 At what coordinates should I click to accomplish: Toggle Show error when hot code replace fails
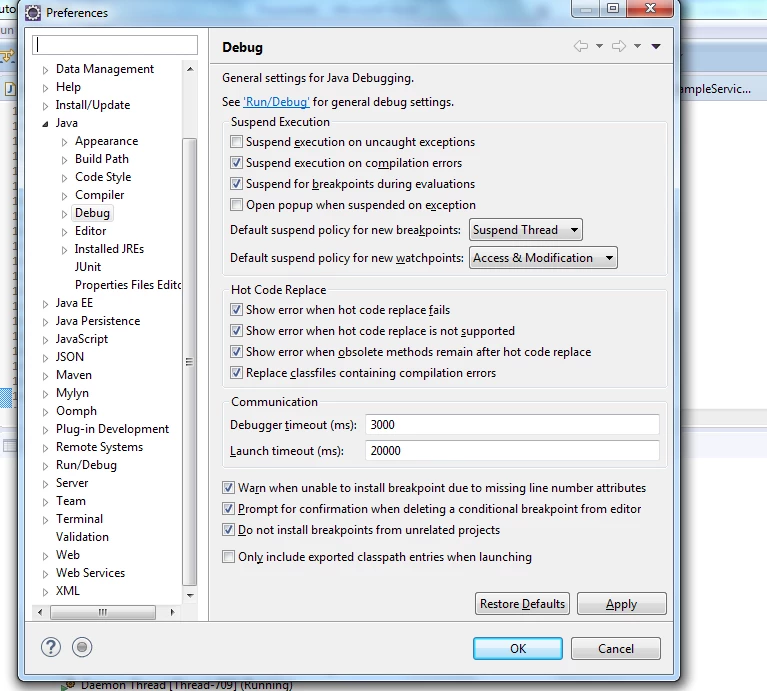236,310
